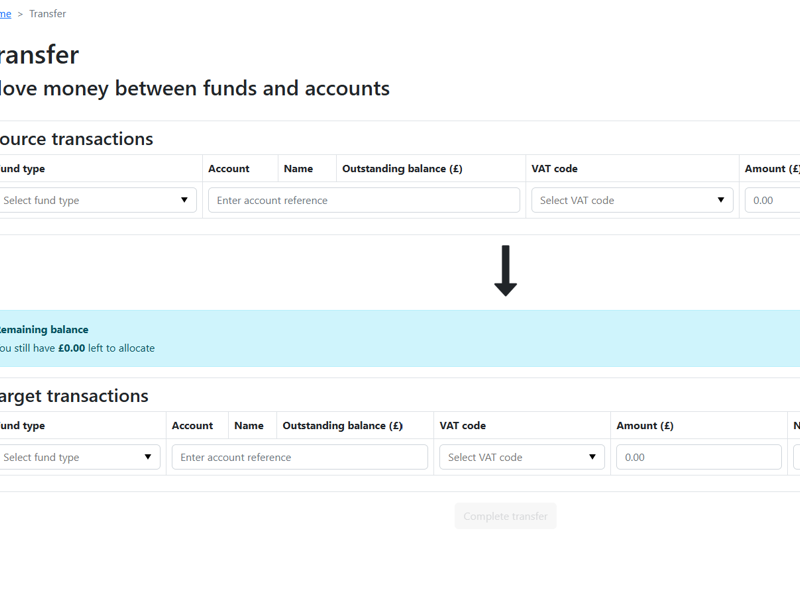Open the target fund type dropdown

[x=78, y=457]
